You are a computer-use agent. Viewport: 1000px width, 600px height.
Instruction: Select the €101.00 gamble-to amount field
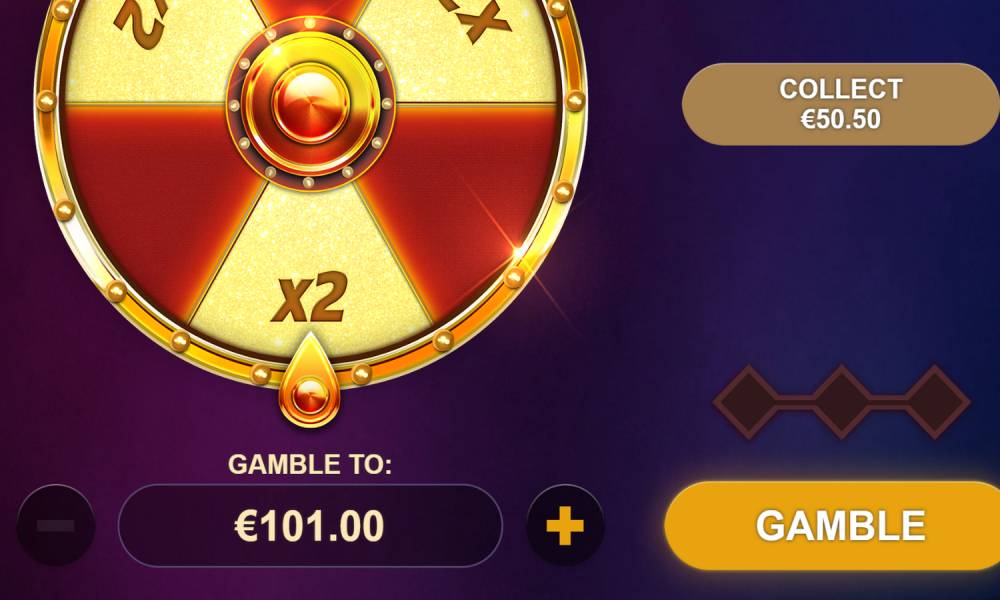pyautogui.click(x=310, y=525)
